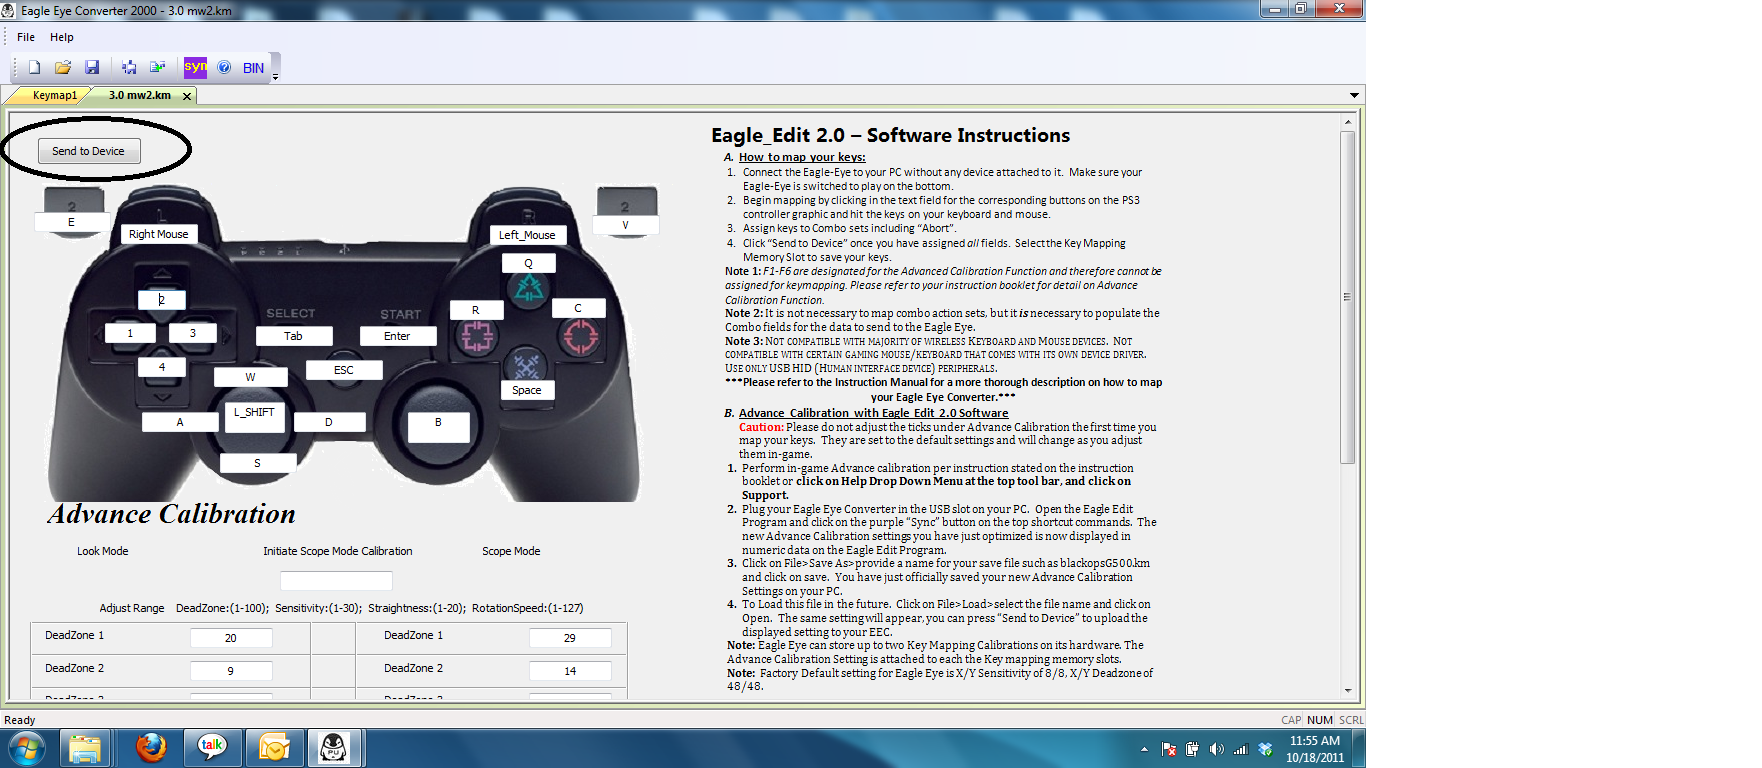Click the vertical scrollbar thumb
Viewport: 1762px width, 768px height.
coord(1347,297)
